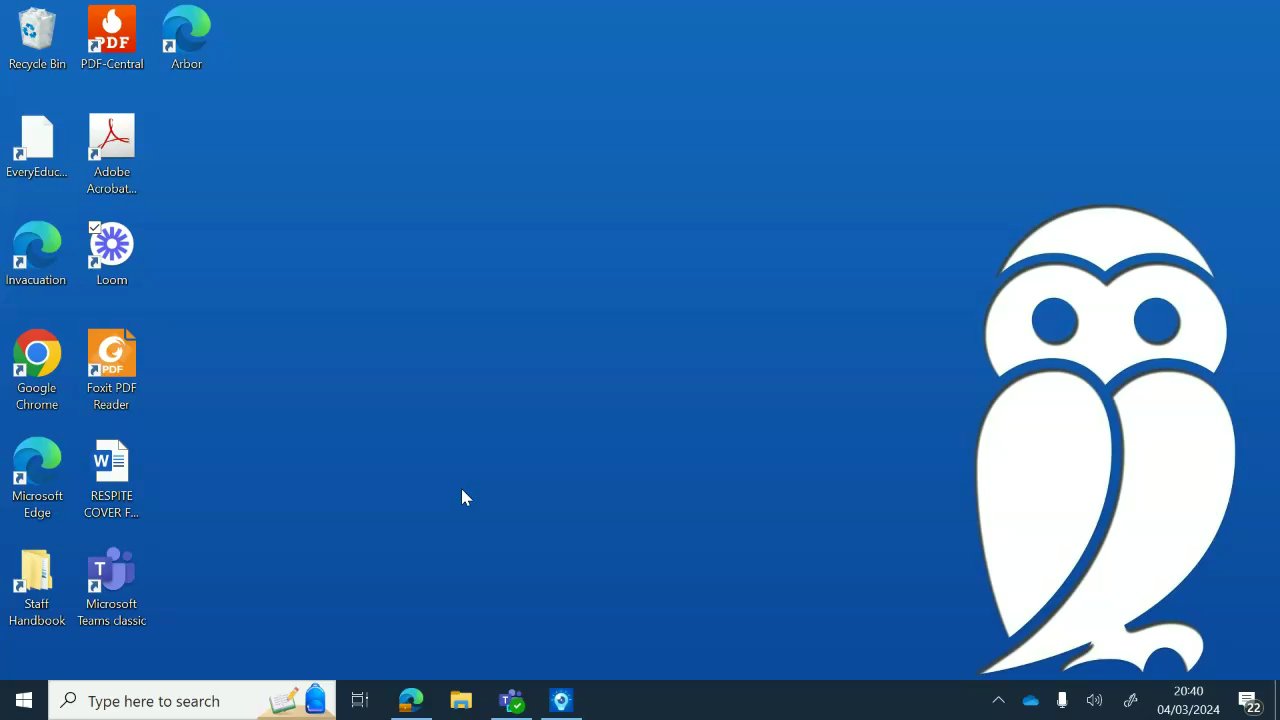Image resolution: width=1280 pixels, height=720 pixels.
Task: Select the Staff Handbook folder shortcut
Action: coord(37,588)
